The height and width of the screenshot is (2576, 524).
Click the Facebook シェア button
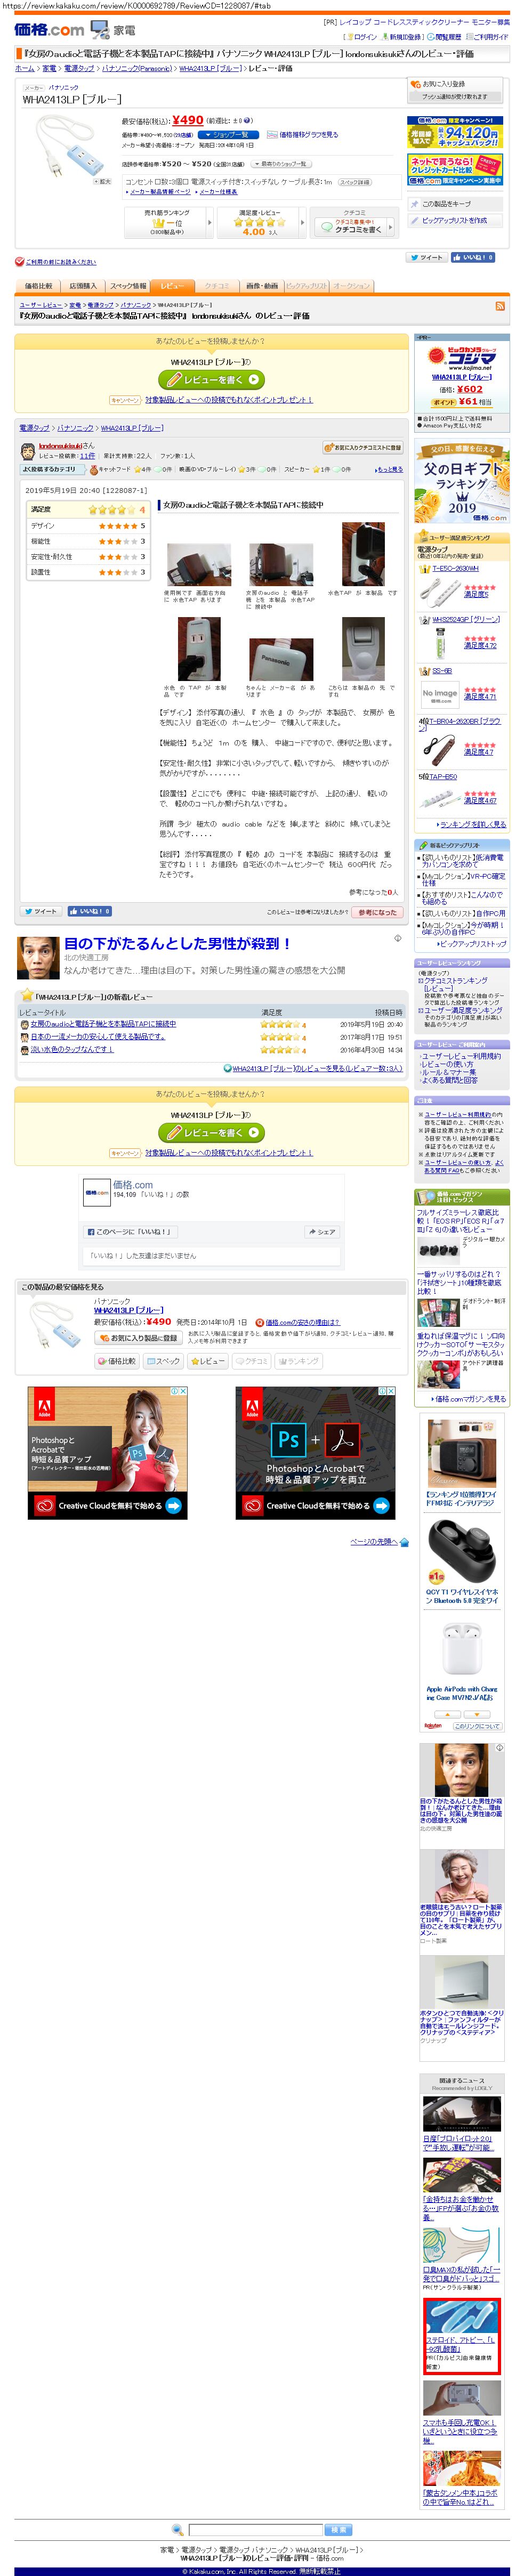pyautogui.click(x=321, y=1231)
